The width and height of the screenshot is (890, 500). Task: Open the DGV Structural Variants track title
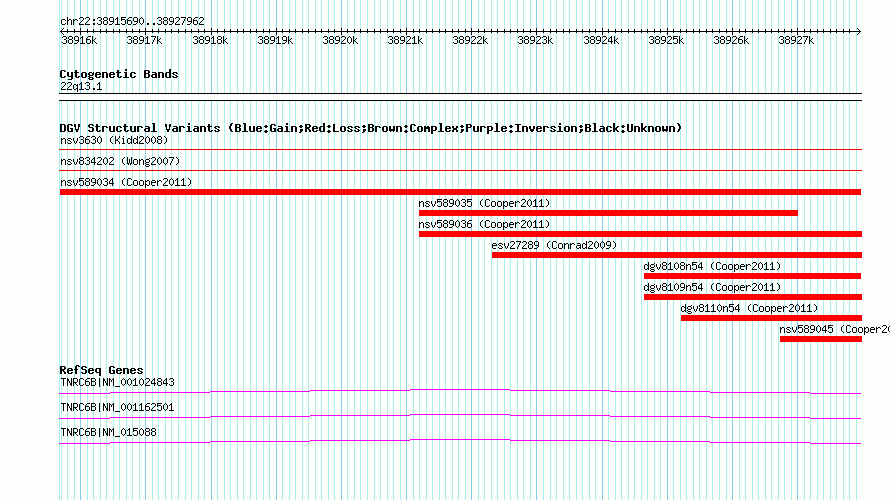[x=371, y=128]
